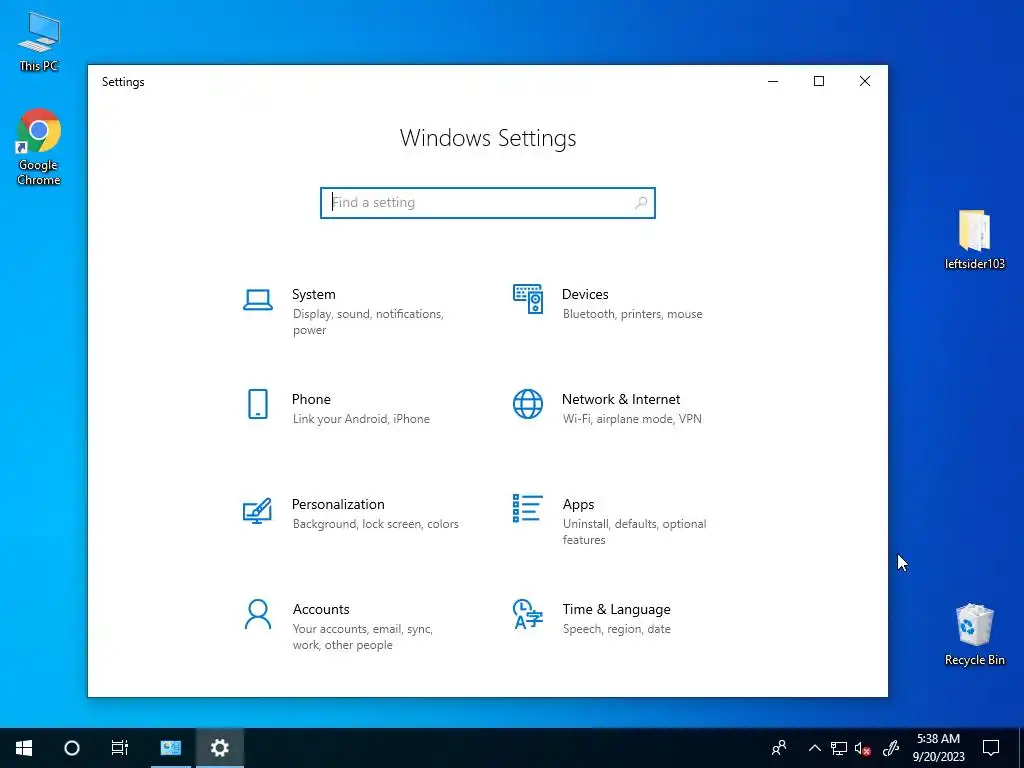Image resolution: width=1024 pixels, height=768 pixels.
Task: Click the Time & Language icon
Action: point(528,614)
